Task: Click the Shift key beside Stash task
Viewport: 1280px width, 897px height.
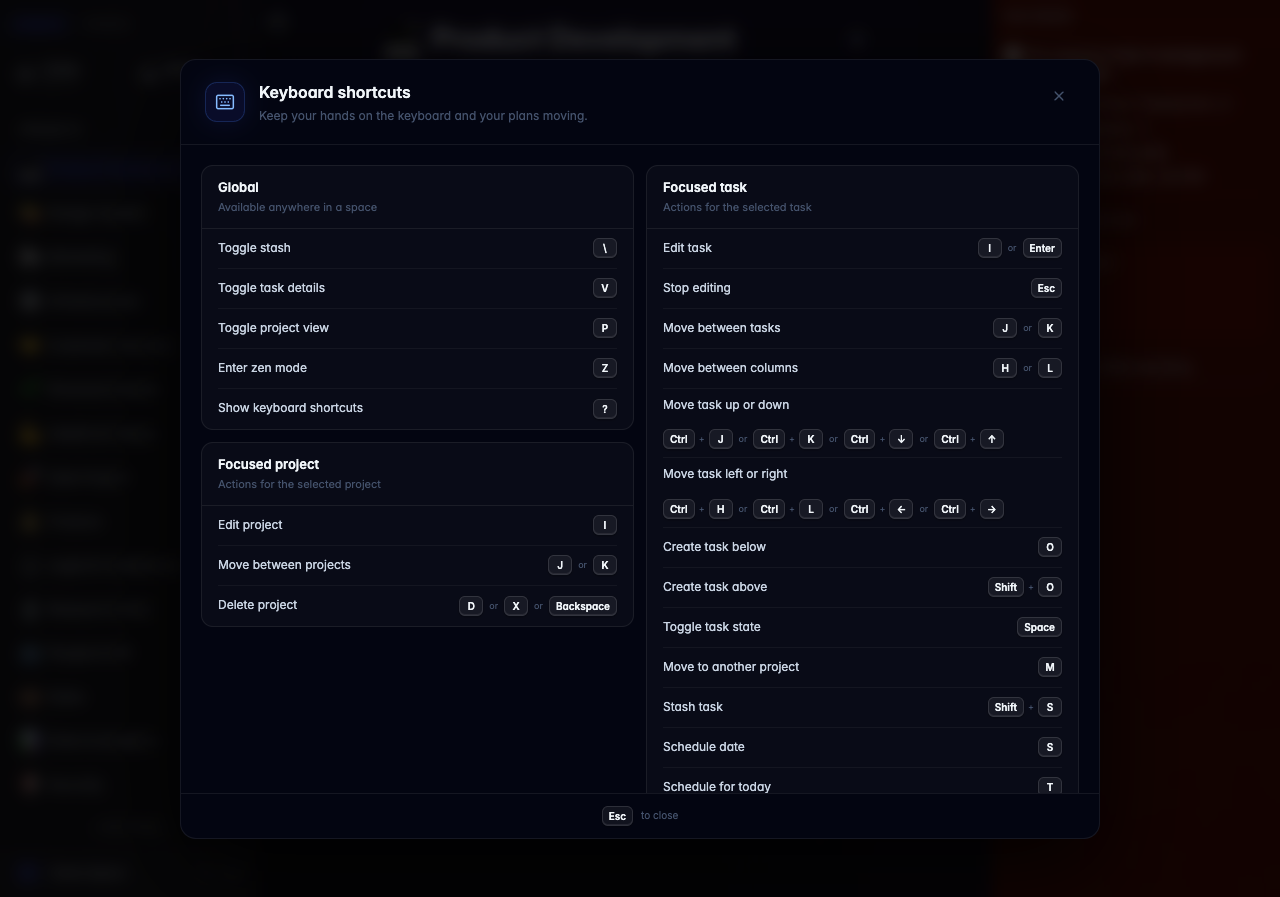Action: pos(1006,707)
